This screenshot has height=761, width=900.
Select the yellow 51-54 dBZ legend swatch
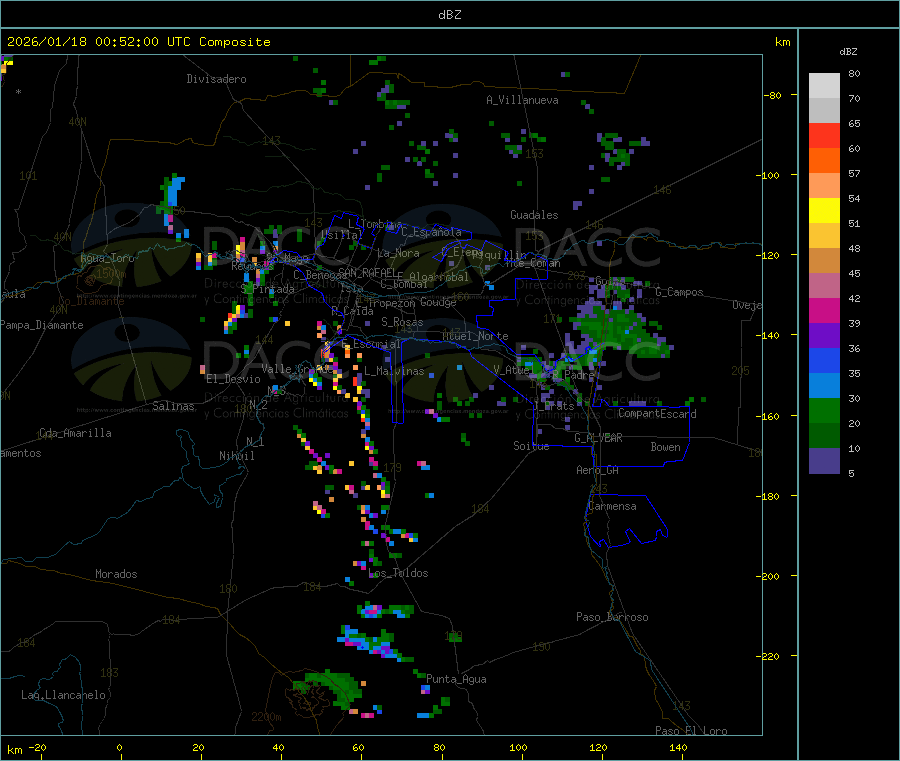tap(824, 211)
